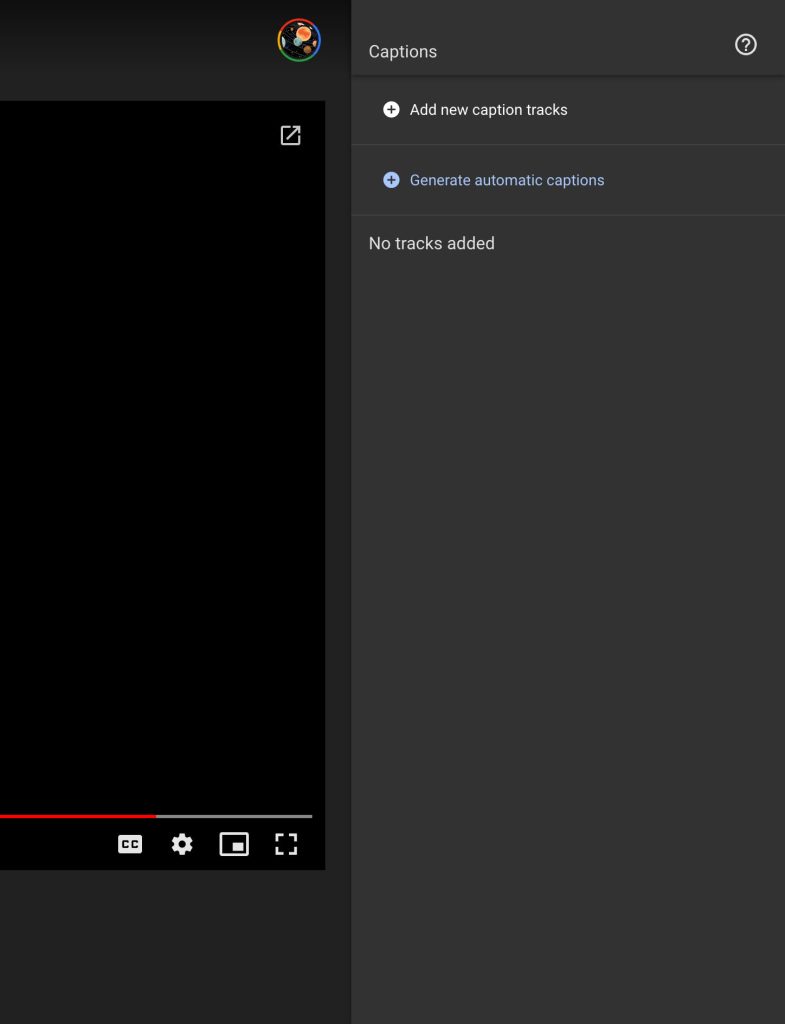Viewport: 785px width, 1024px height.
Task: Switch to miniplayer mode
Action: [234, 844]
